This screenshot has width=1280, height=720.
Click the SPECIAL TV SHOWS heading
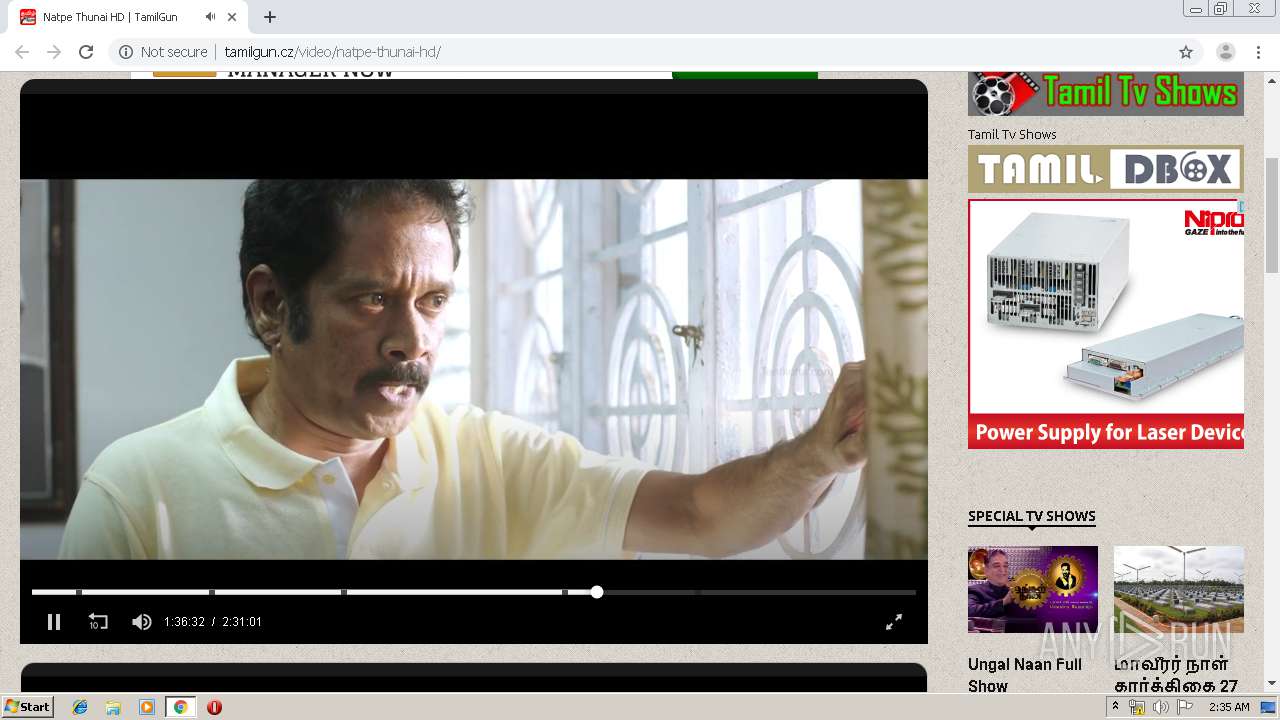pyautogui.click(x=1032, y=516)
